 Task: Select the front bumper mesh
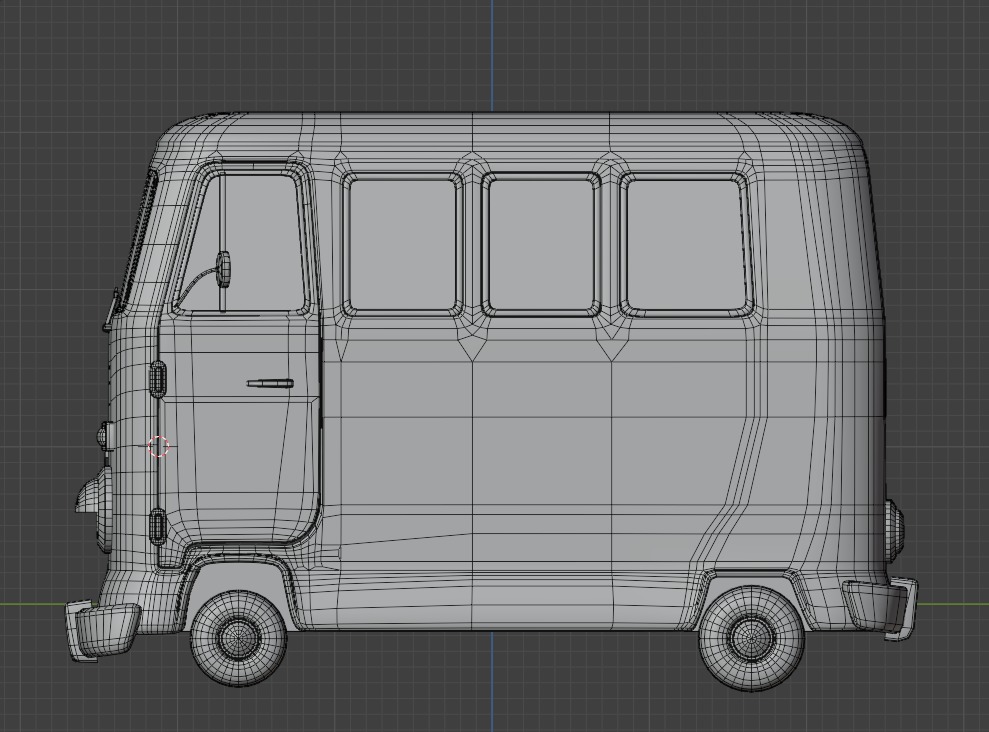click(102, 631)
